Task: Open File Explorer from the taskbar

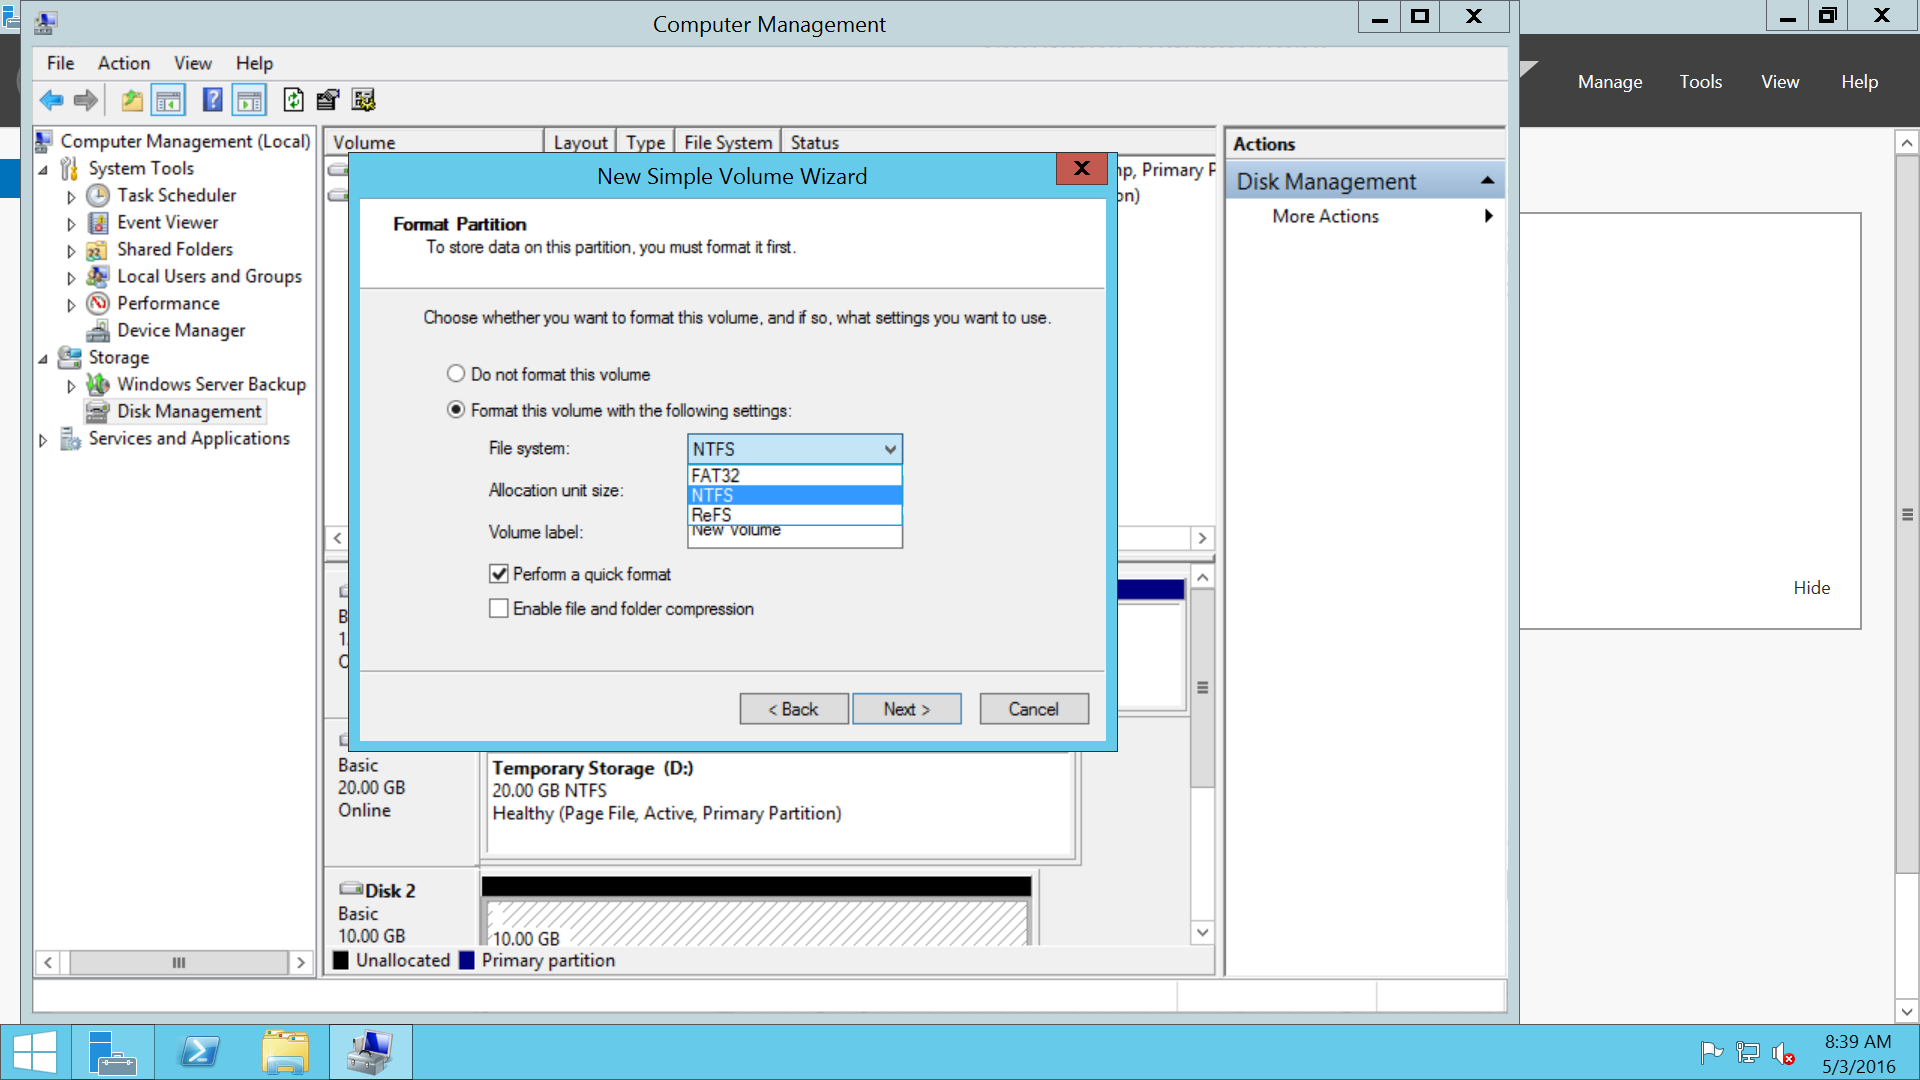Action: click(285, 1053)
